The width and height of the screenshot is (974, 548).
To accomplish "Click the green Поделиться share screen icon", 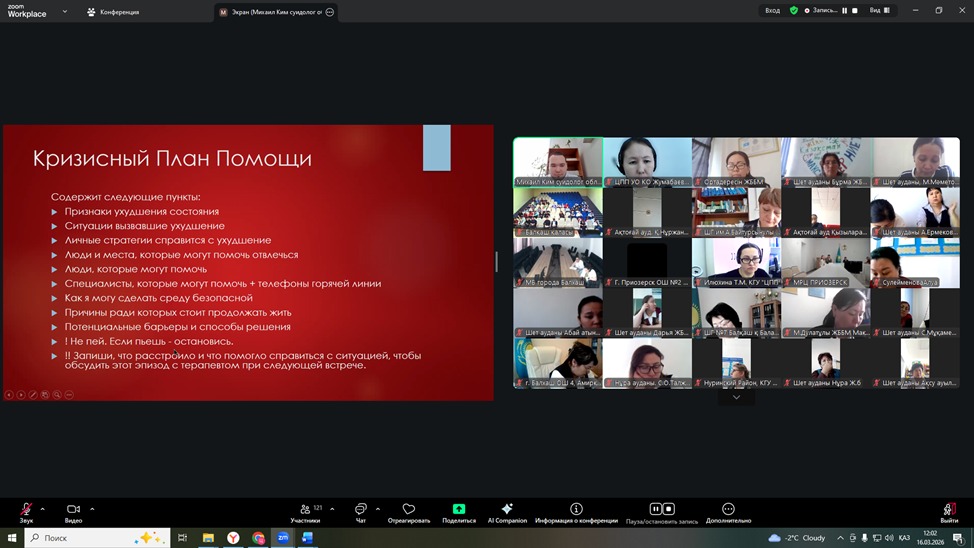I will pos(458,510).
